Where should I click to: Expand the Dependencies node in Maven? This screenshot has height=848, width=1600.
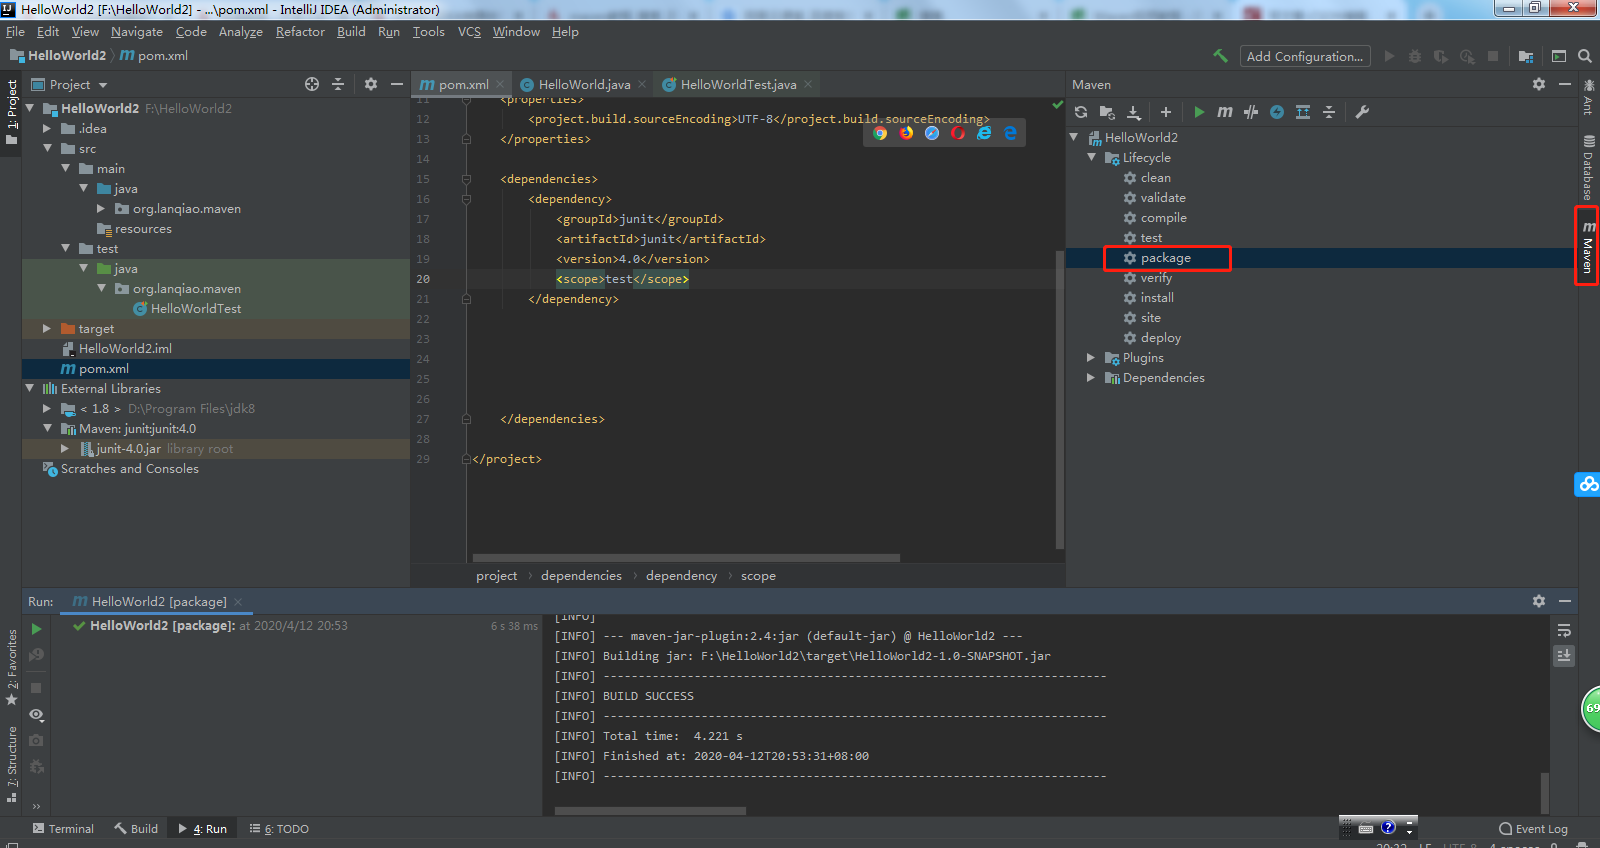click(1091, 378)
